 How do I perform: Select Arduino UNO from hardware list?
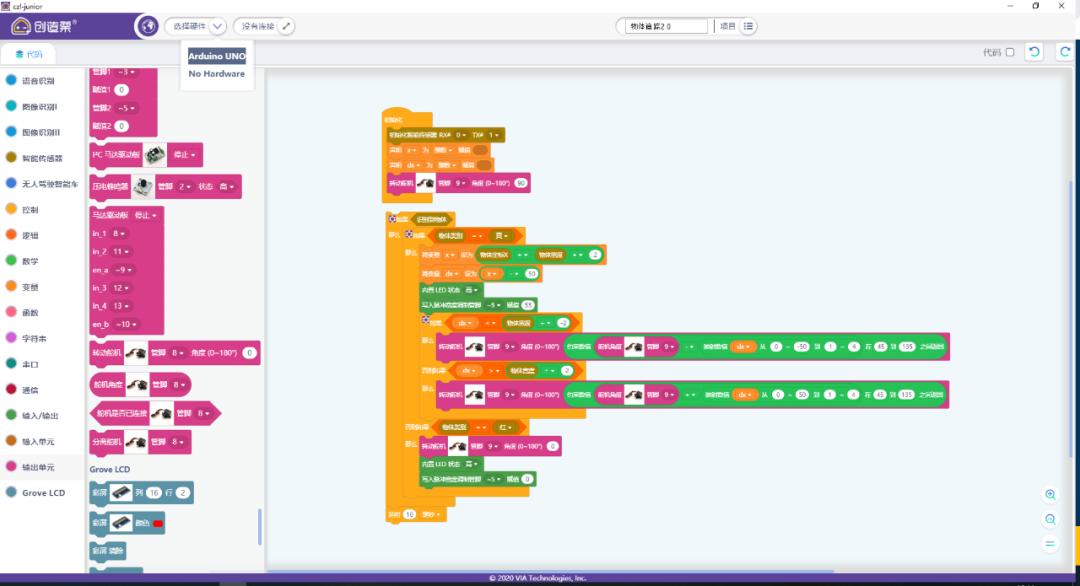217,56
